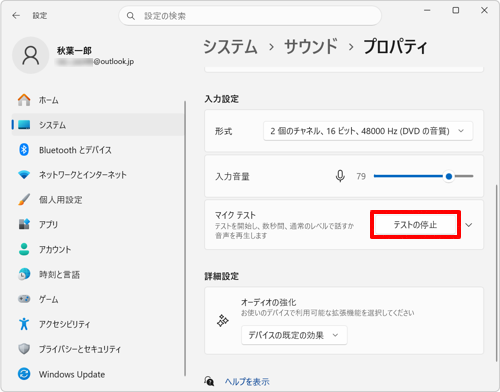Go to システム breadcrumb

pyautogui.click(x=230, y=46)
